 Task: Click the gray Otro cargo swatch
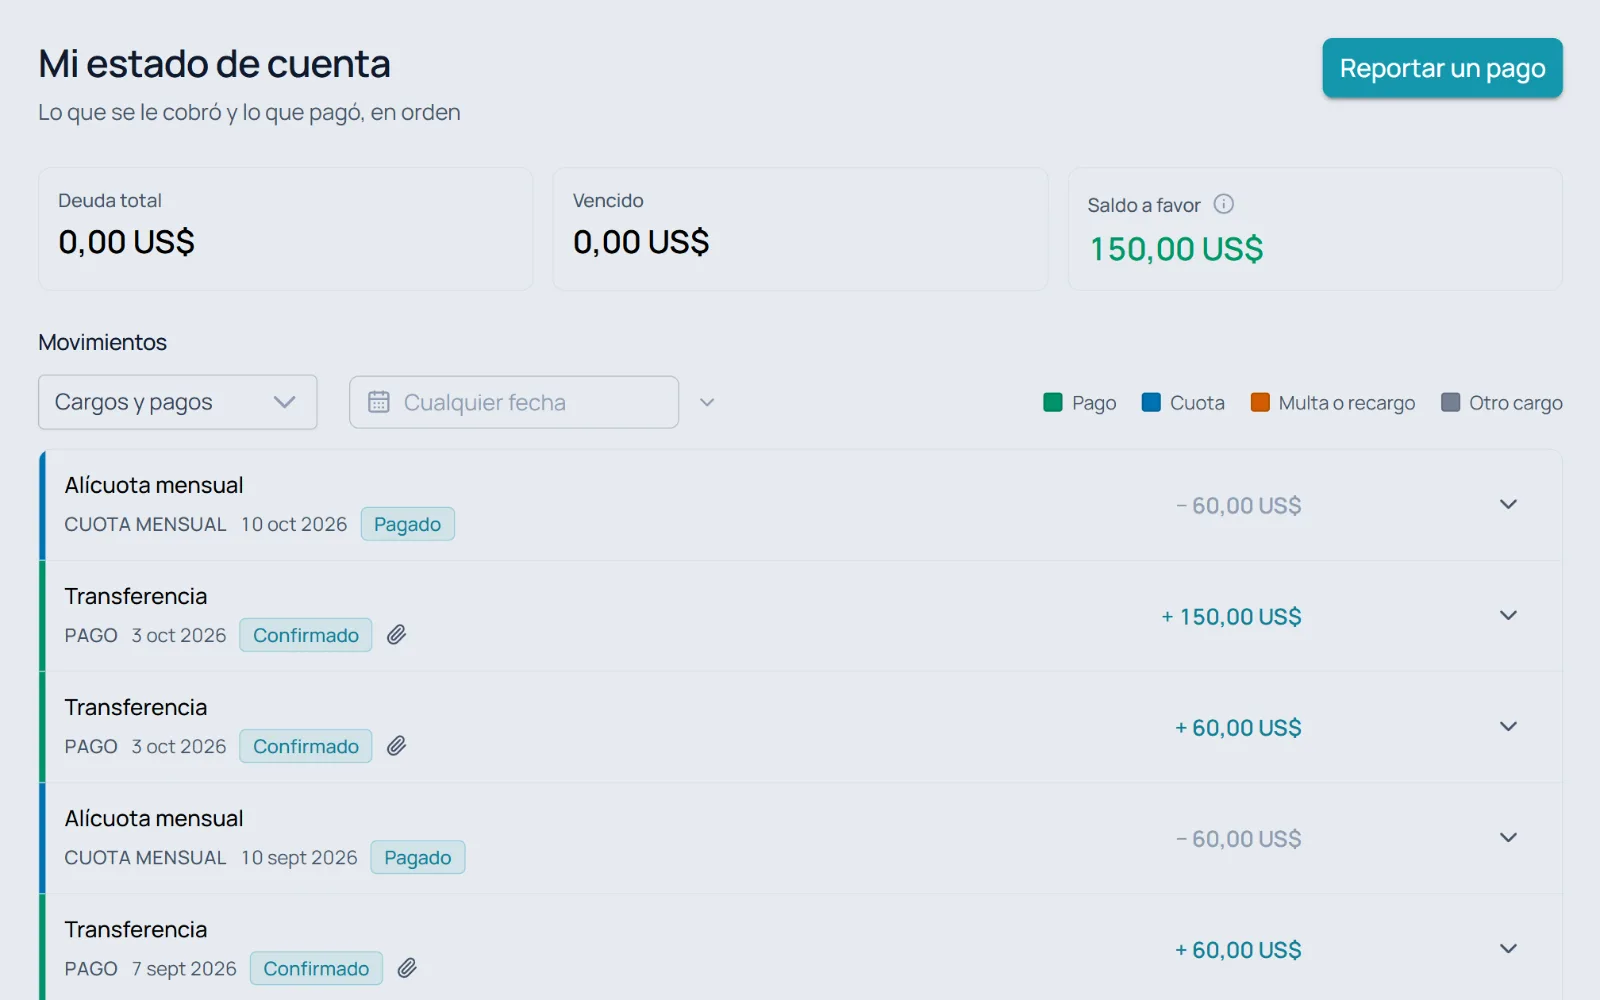(x=1450, y=402)
